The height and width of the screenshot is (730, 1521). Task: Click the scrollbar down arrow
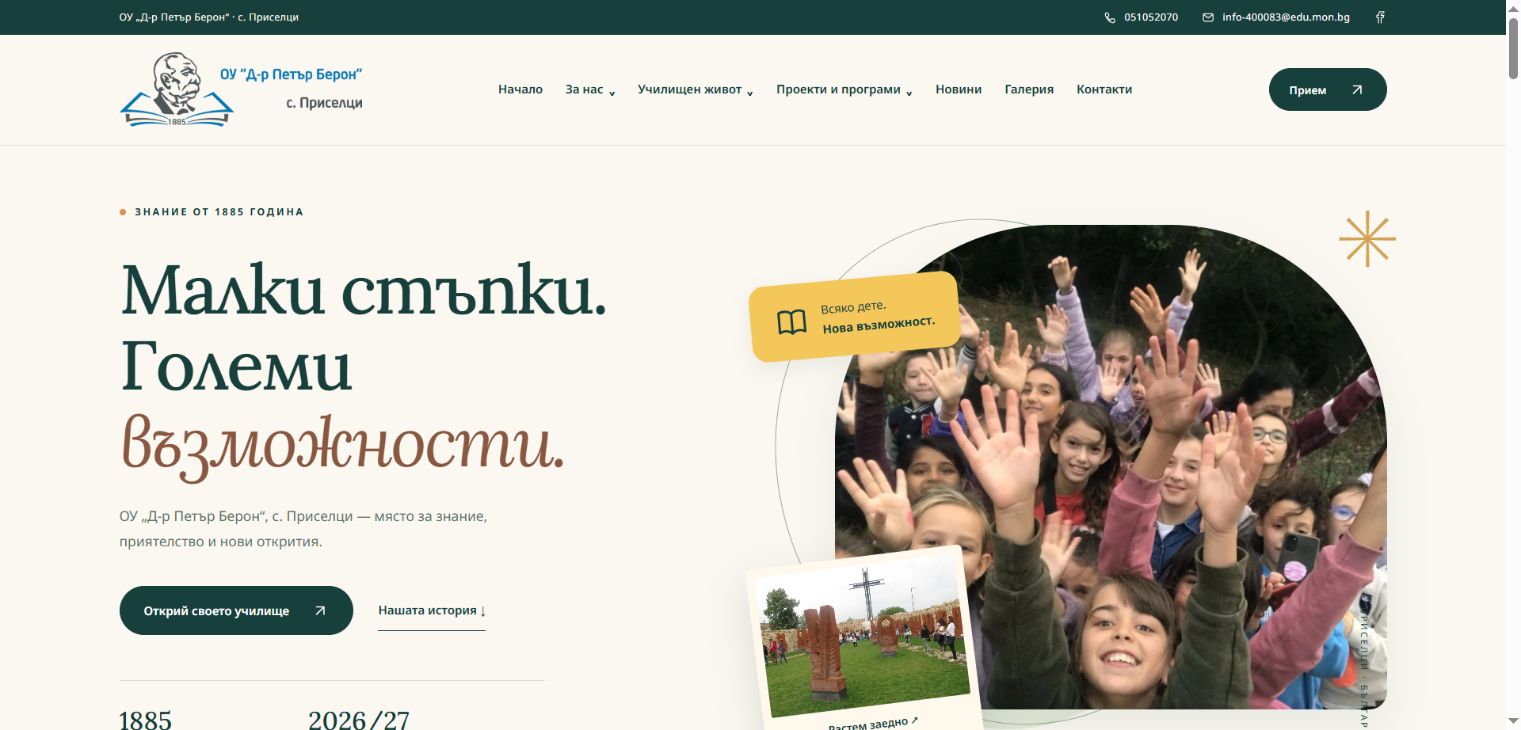tap(1513, 721)
